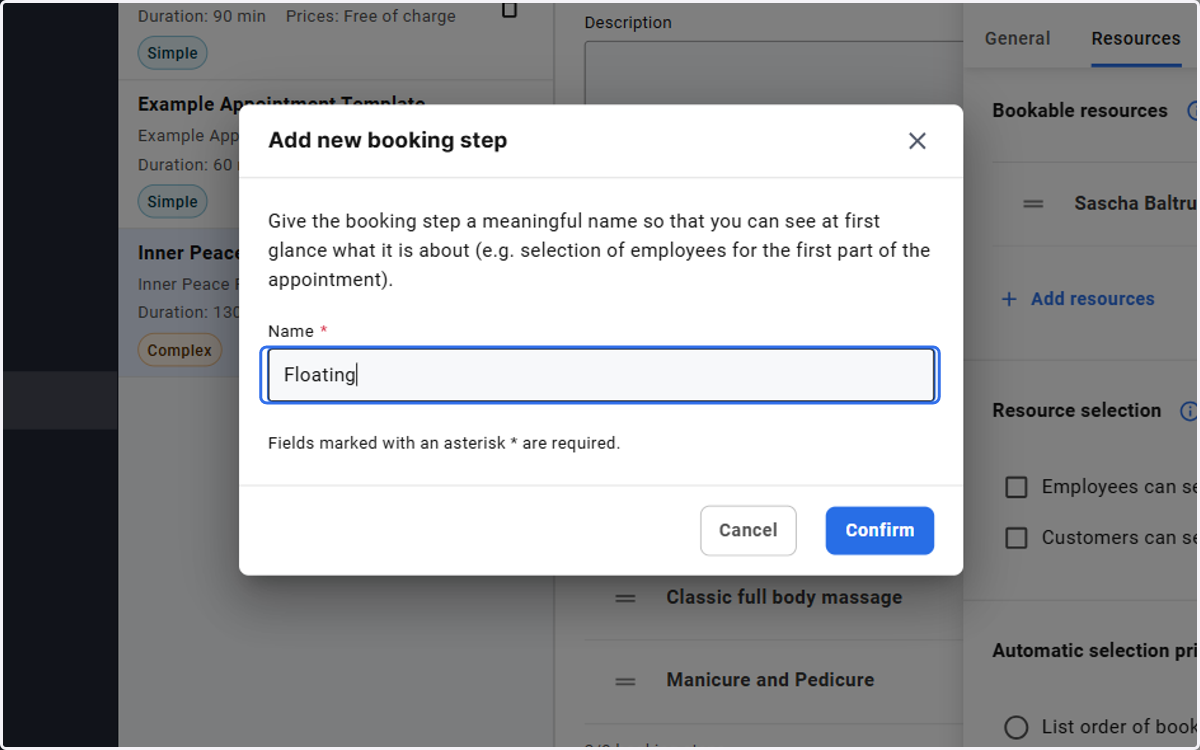Click the Prices: Free of charge text
1200x750 pixels.
click(371, 17)
